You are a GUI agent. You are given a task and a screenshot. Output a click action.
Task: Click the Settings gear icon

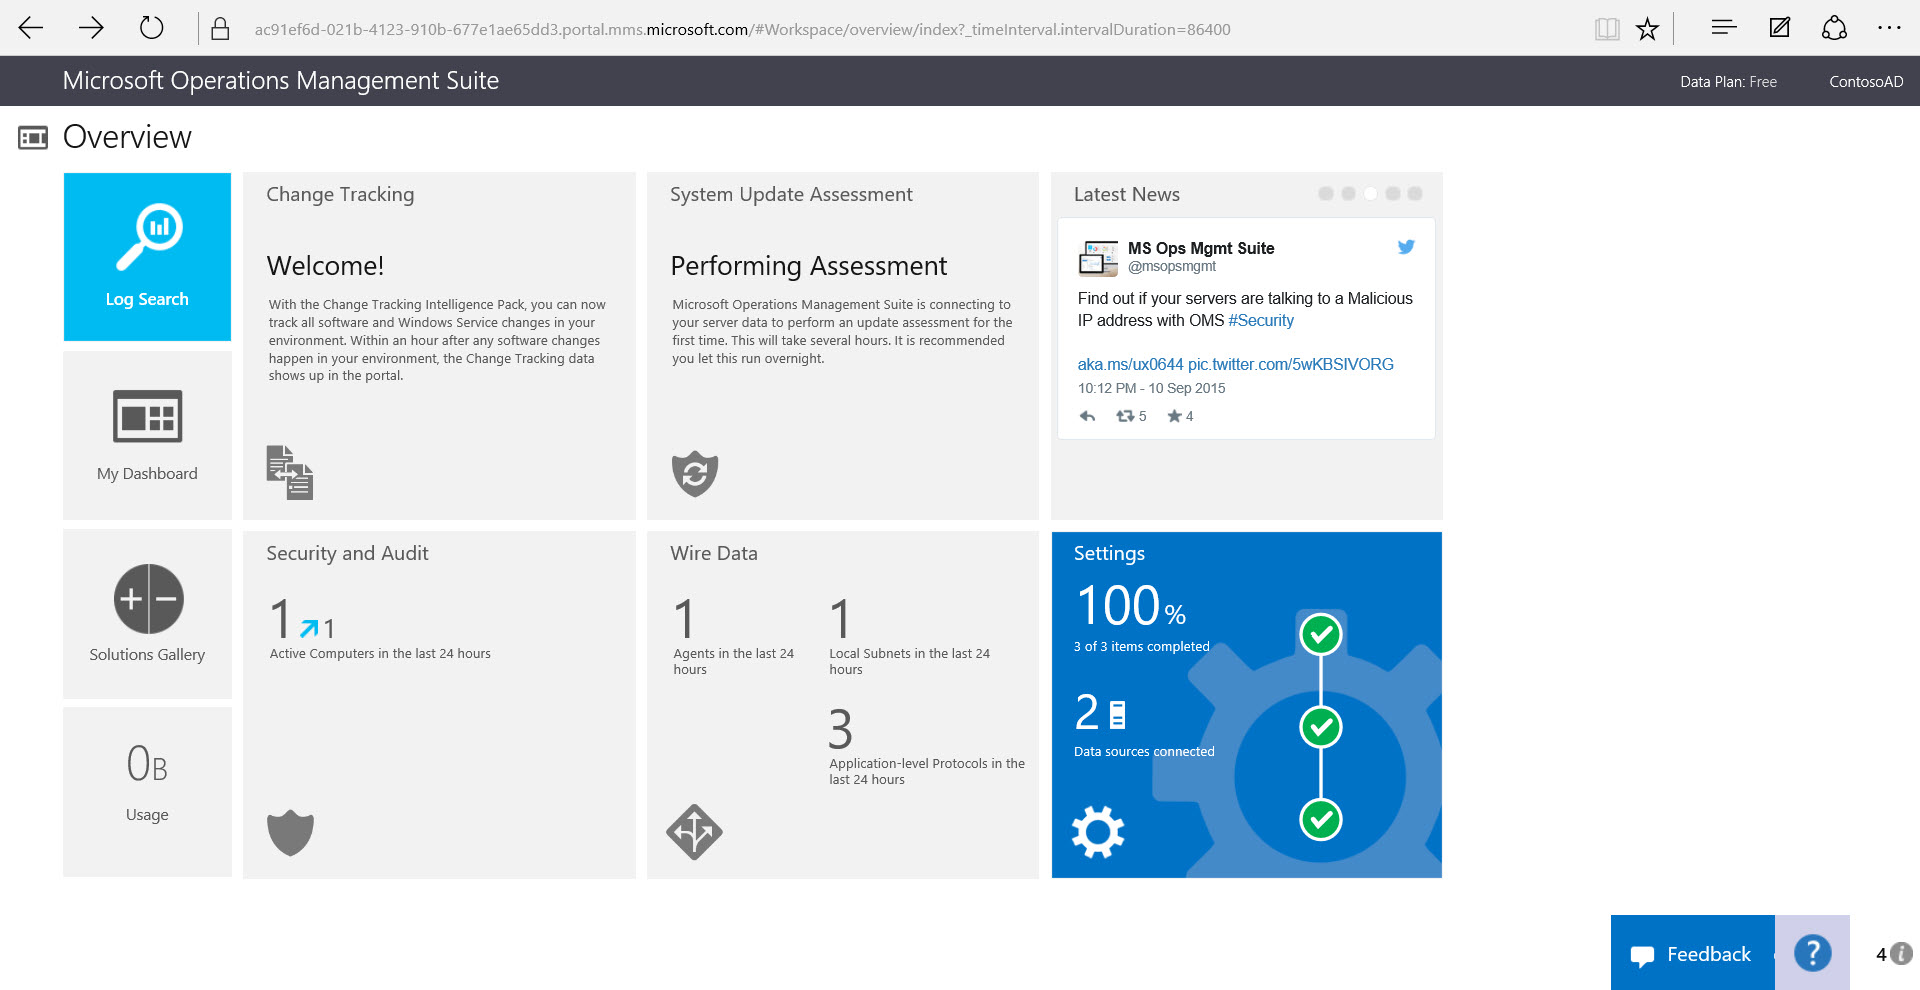1098,832
